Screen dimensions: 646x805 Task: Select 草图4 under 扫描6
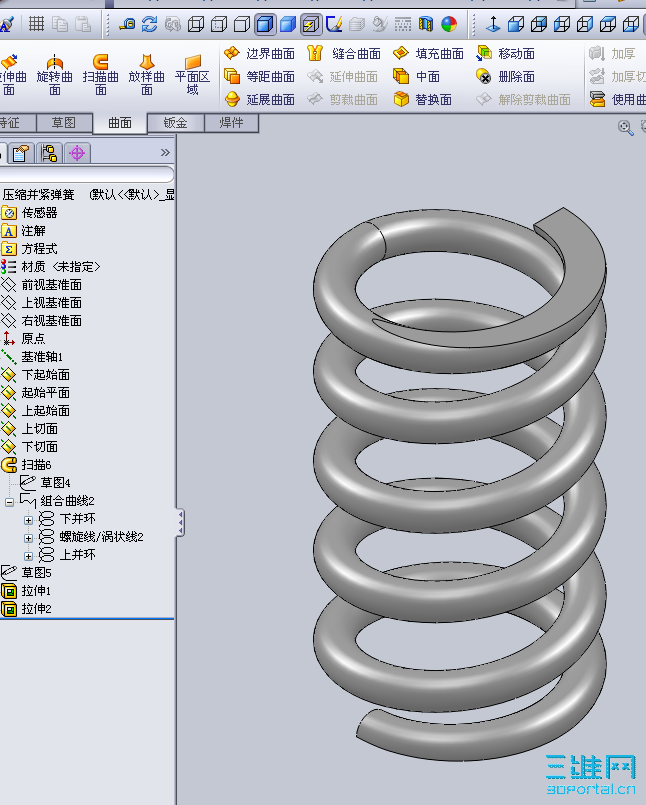tap(45, 483)
